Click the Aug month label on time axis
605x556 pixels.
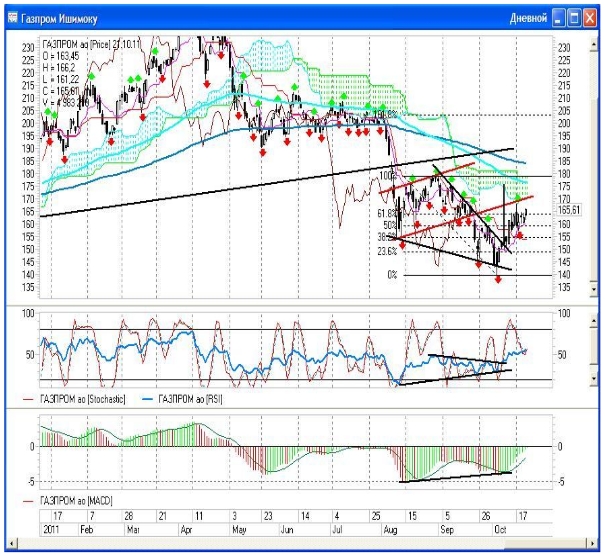390,530
